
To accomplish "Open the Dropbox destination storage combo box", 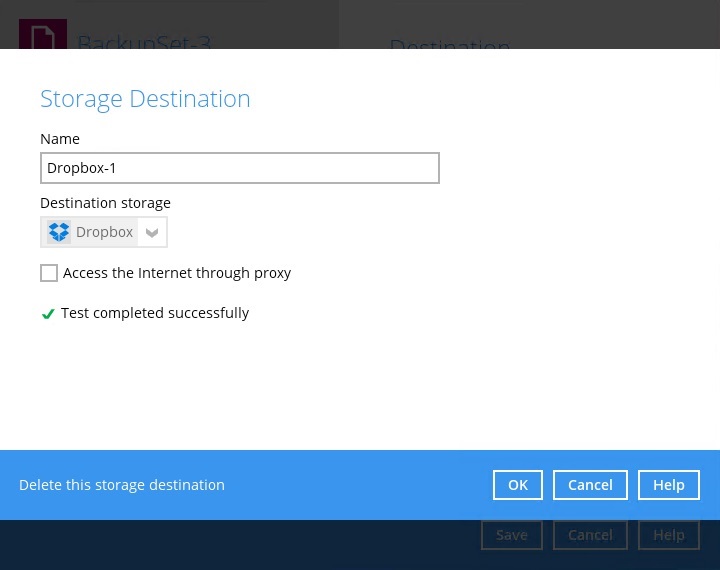I will coord(104,232).
